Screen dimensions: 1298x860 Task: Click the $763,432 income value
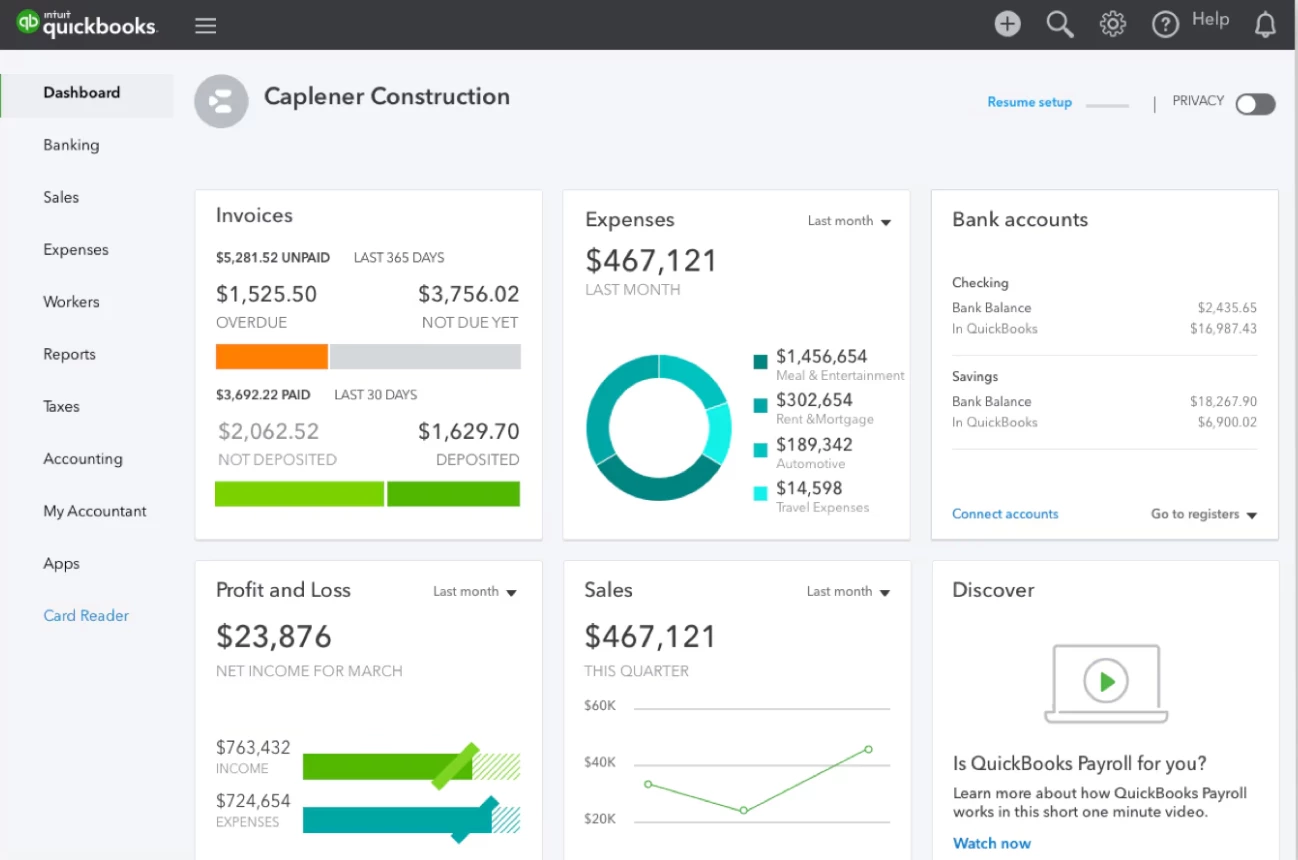tap(253, 747)
